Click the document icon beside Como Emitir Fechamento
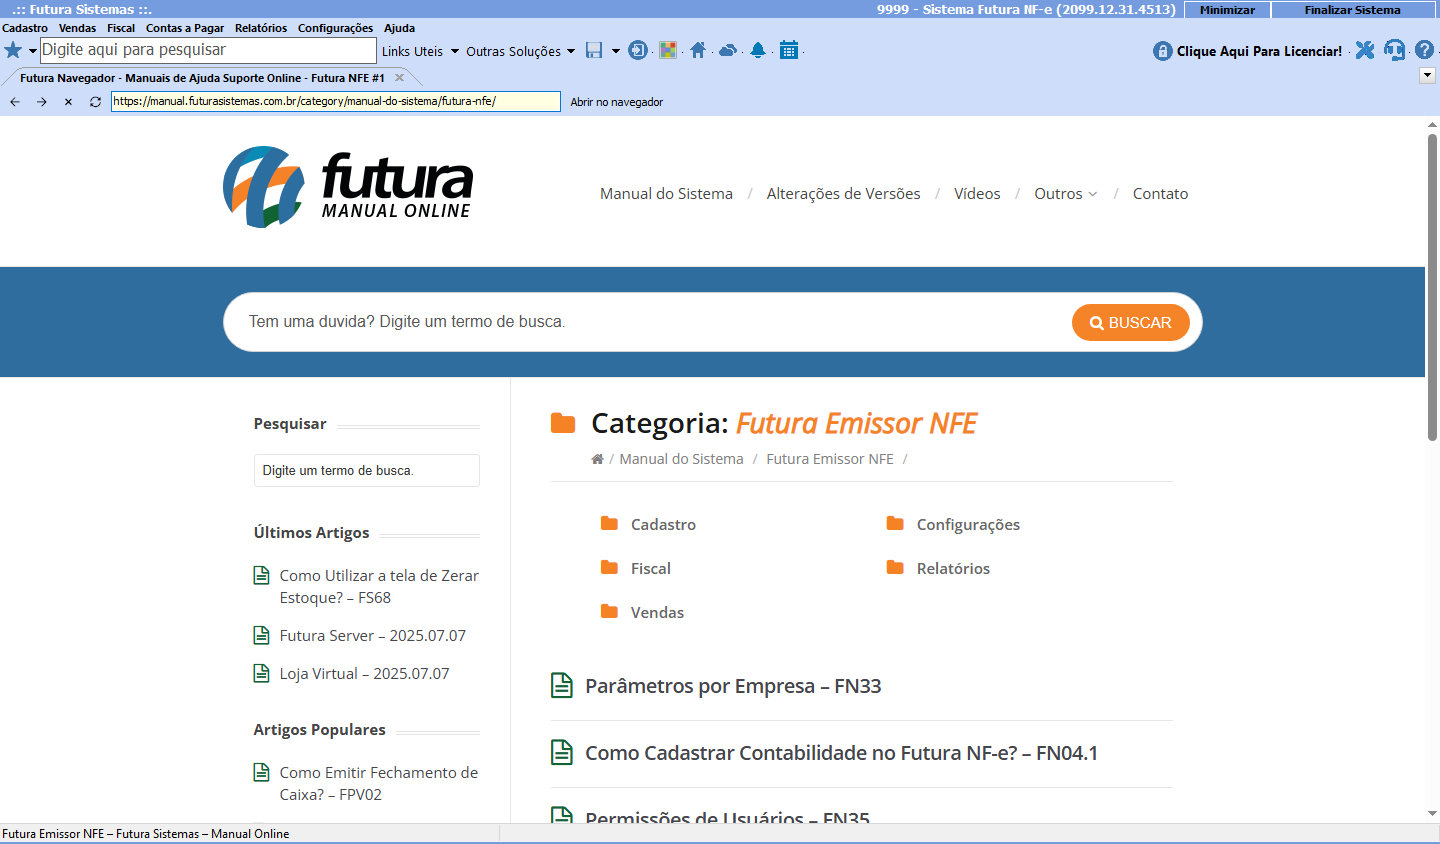 tap(261, 772)
